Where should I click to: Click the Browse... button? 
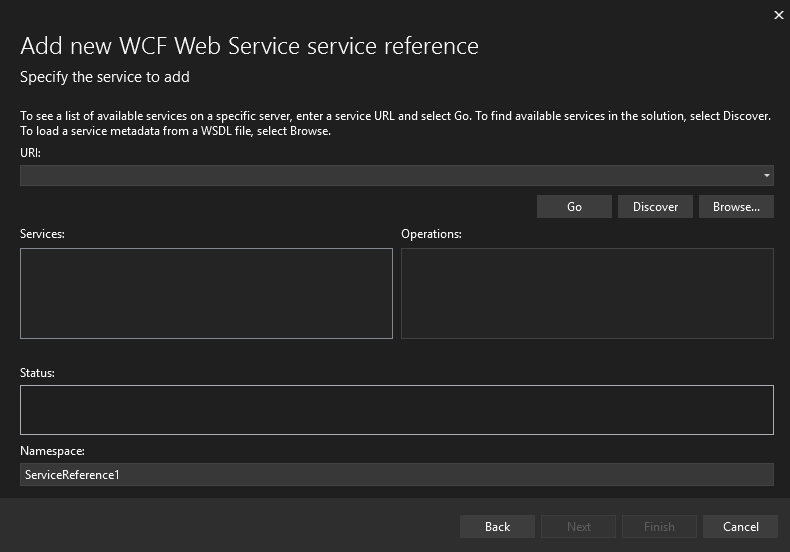[x=736, y=206]
